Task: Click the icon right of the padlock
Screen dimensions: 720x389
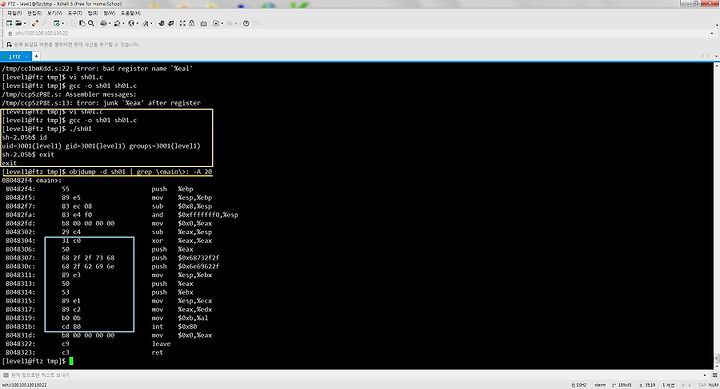Action: tap(203, 23)
